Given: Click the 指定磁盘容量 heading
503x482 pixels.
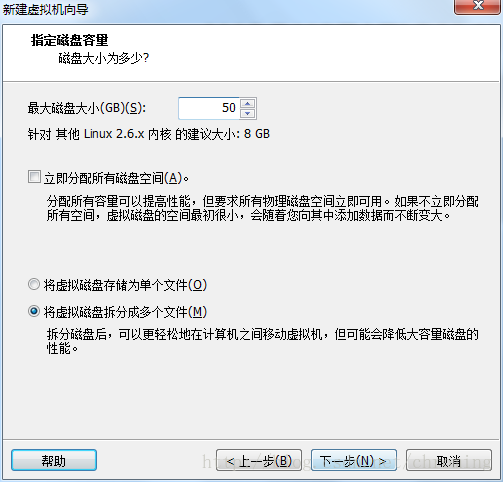Looking at the screenshot, I should click(x=69, y=40).
